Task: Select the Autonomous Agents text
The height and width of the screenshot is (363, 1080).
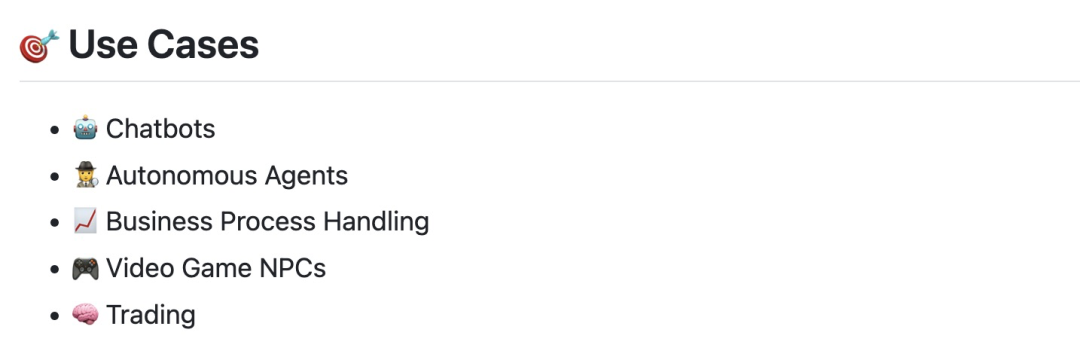Action: 227,176
